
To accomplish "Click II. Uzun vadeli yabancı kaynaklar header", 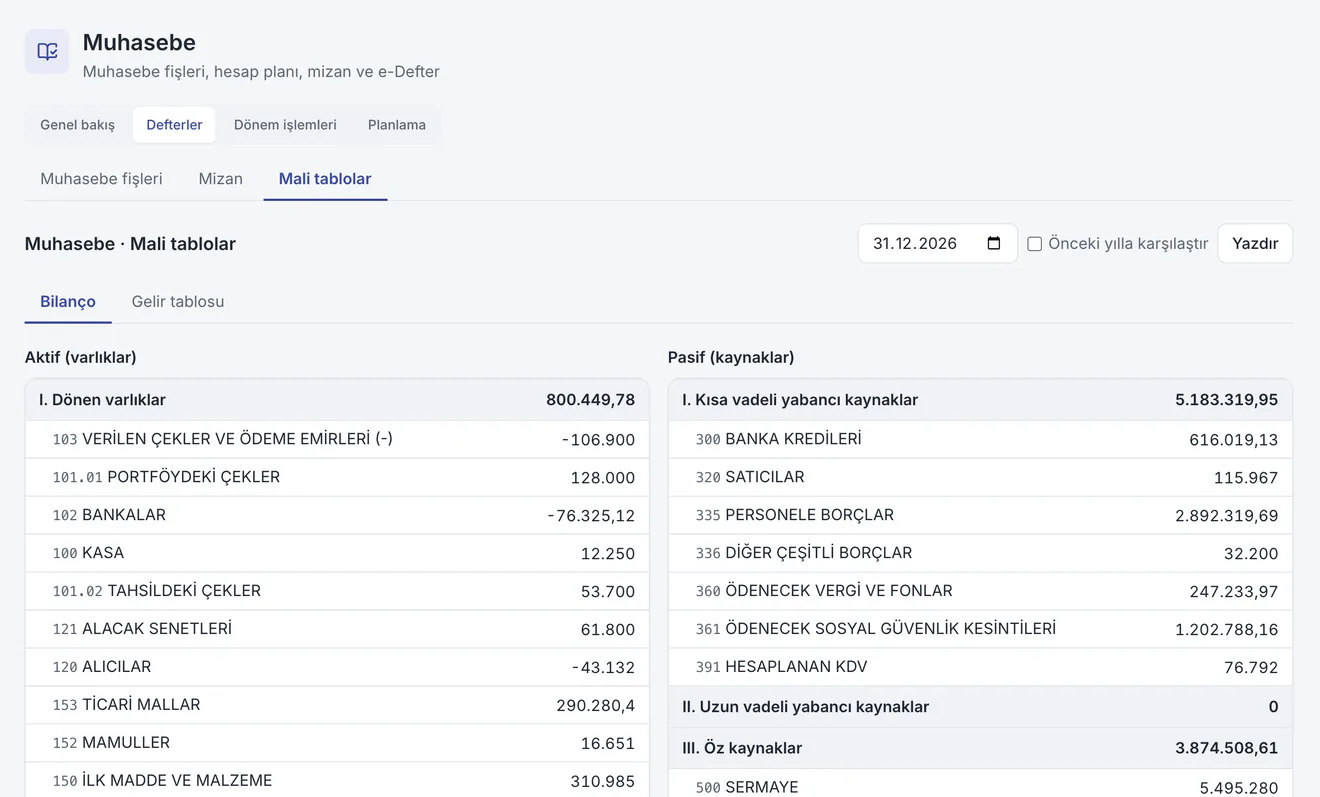I will pyautogui.click(x=980, y=707).
